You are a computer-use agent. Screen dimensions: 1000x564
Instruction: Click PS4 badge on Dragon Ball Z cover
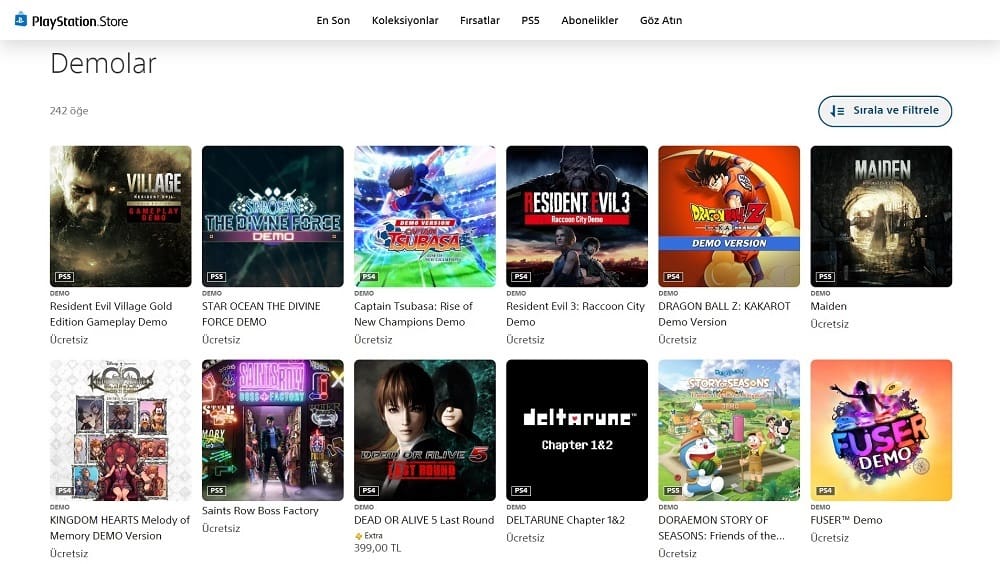click(x=673, y=276)
